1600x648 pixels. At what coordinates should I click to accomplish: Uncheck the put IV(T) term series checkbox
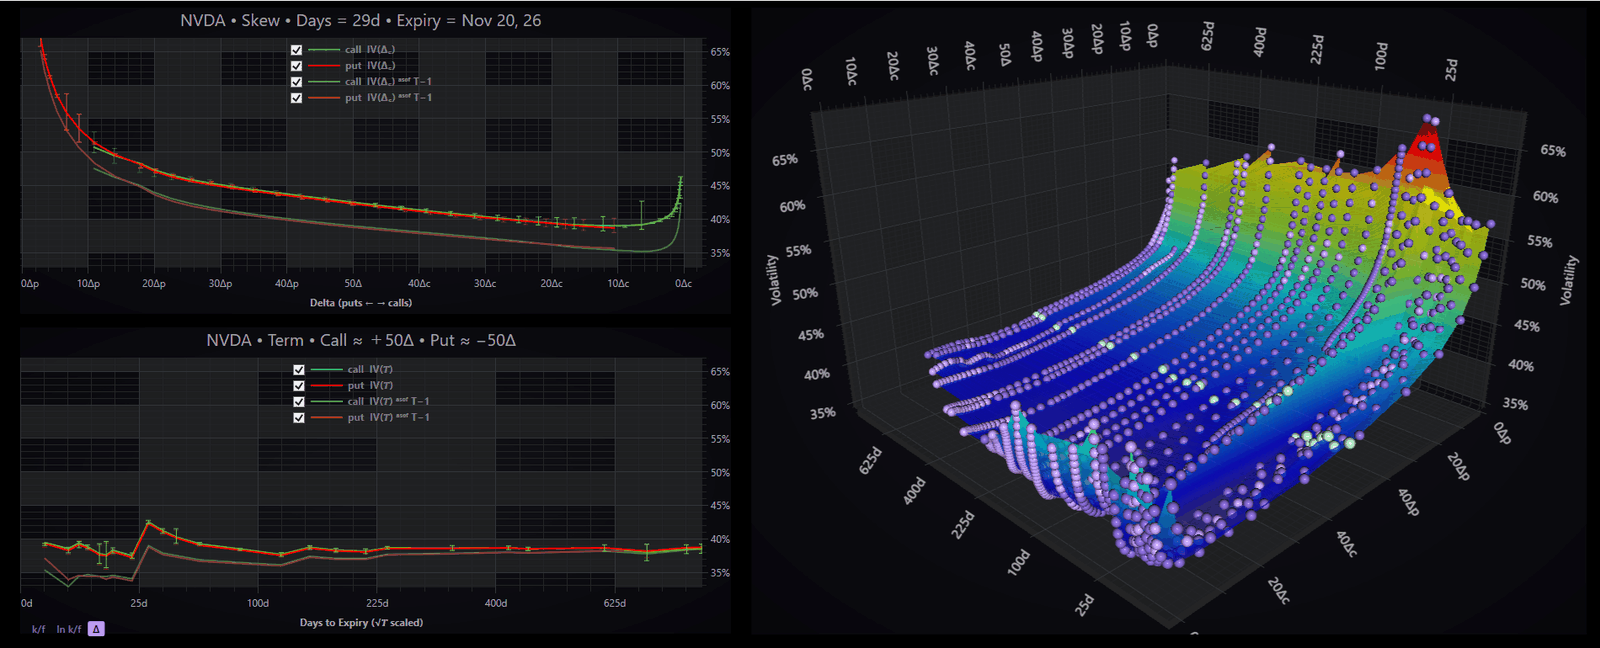click(x=299, y=386)
